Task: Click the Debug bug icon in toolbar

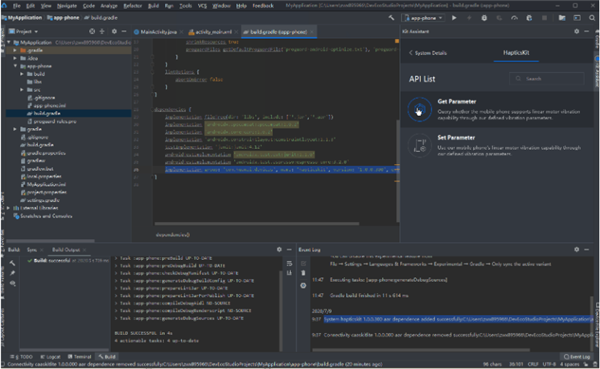Action: pos(484,18)
